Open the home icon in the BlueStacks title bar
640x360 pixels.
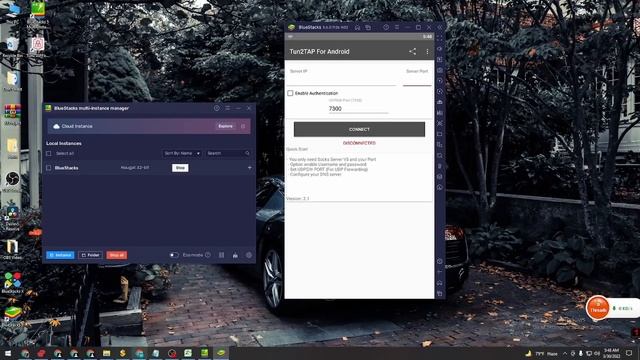pos(358,27)
